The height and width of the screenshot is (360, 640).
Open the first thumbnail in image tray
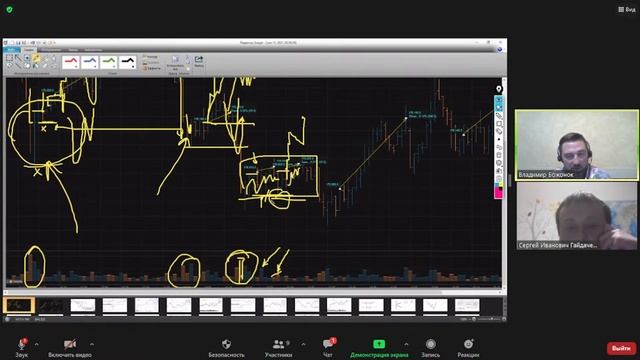19,305
